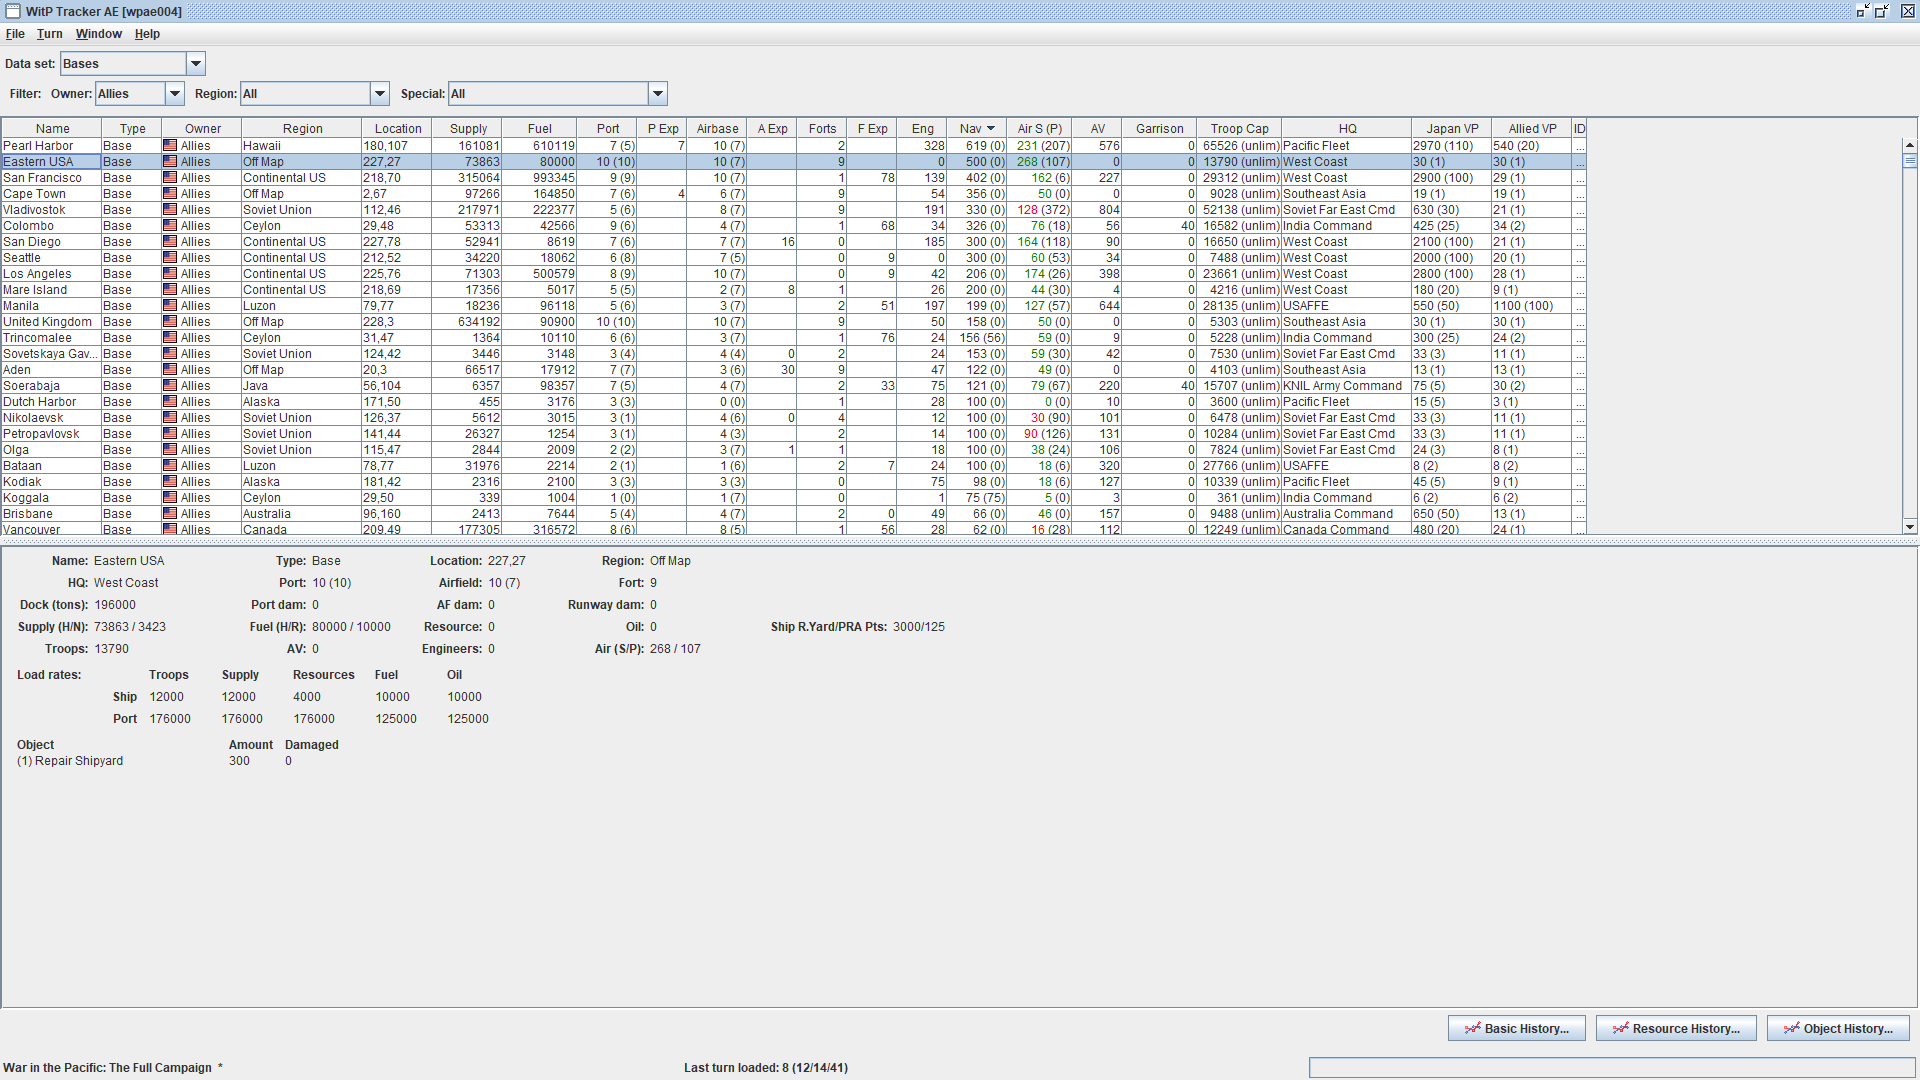Click the ellipsis ID cell for Pearl Harbor

click(x=1579, y=146)
